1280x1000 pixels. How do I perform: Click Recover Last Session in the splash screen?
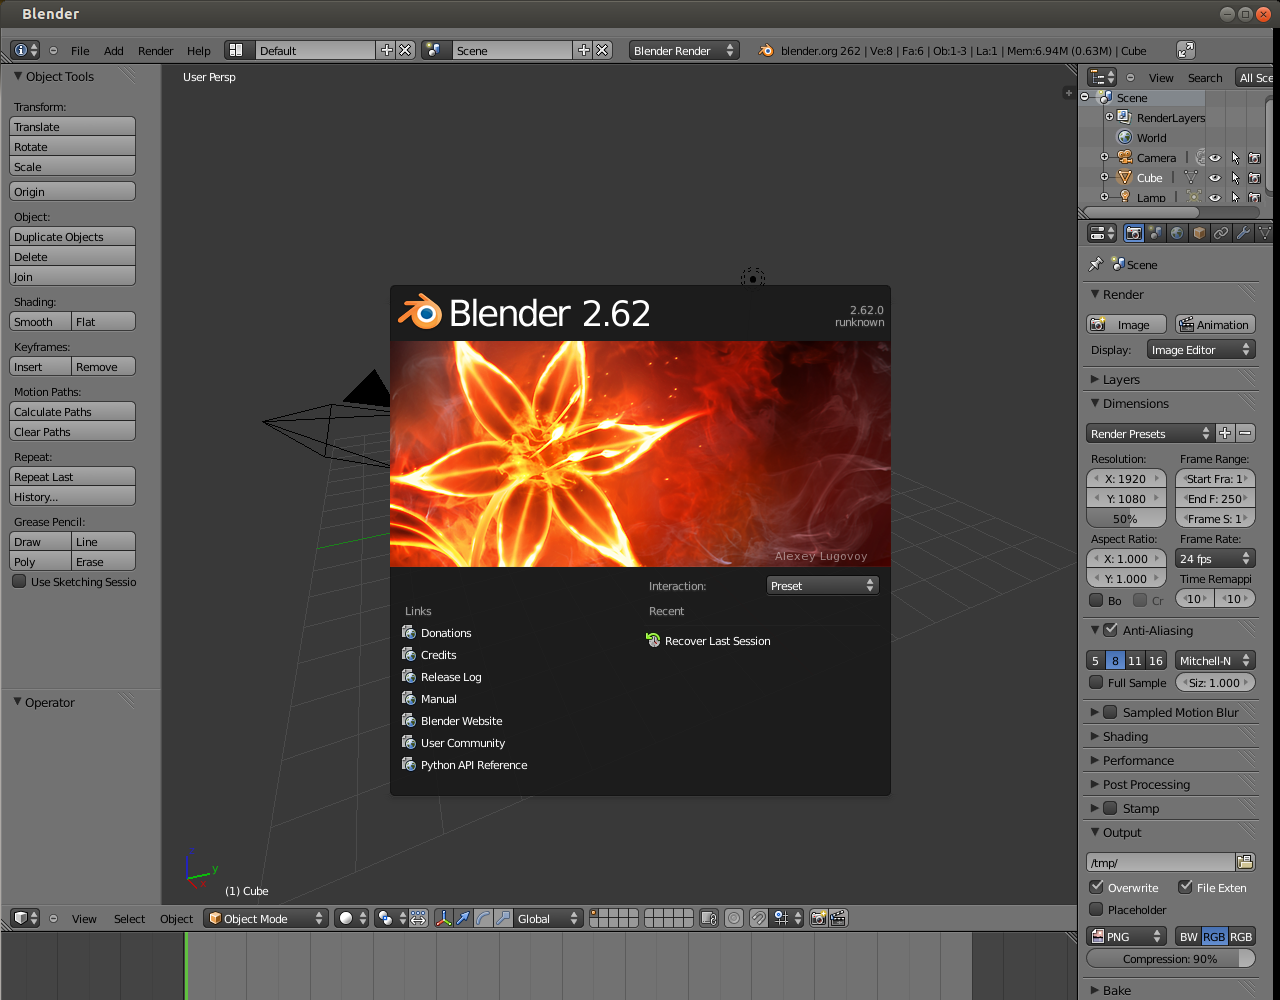(x=717, y=641)
